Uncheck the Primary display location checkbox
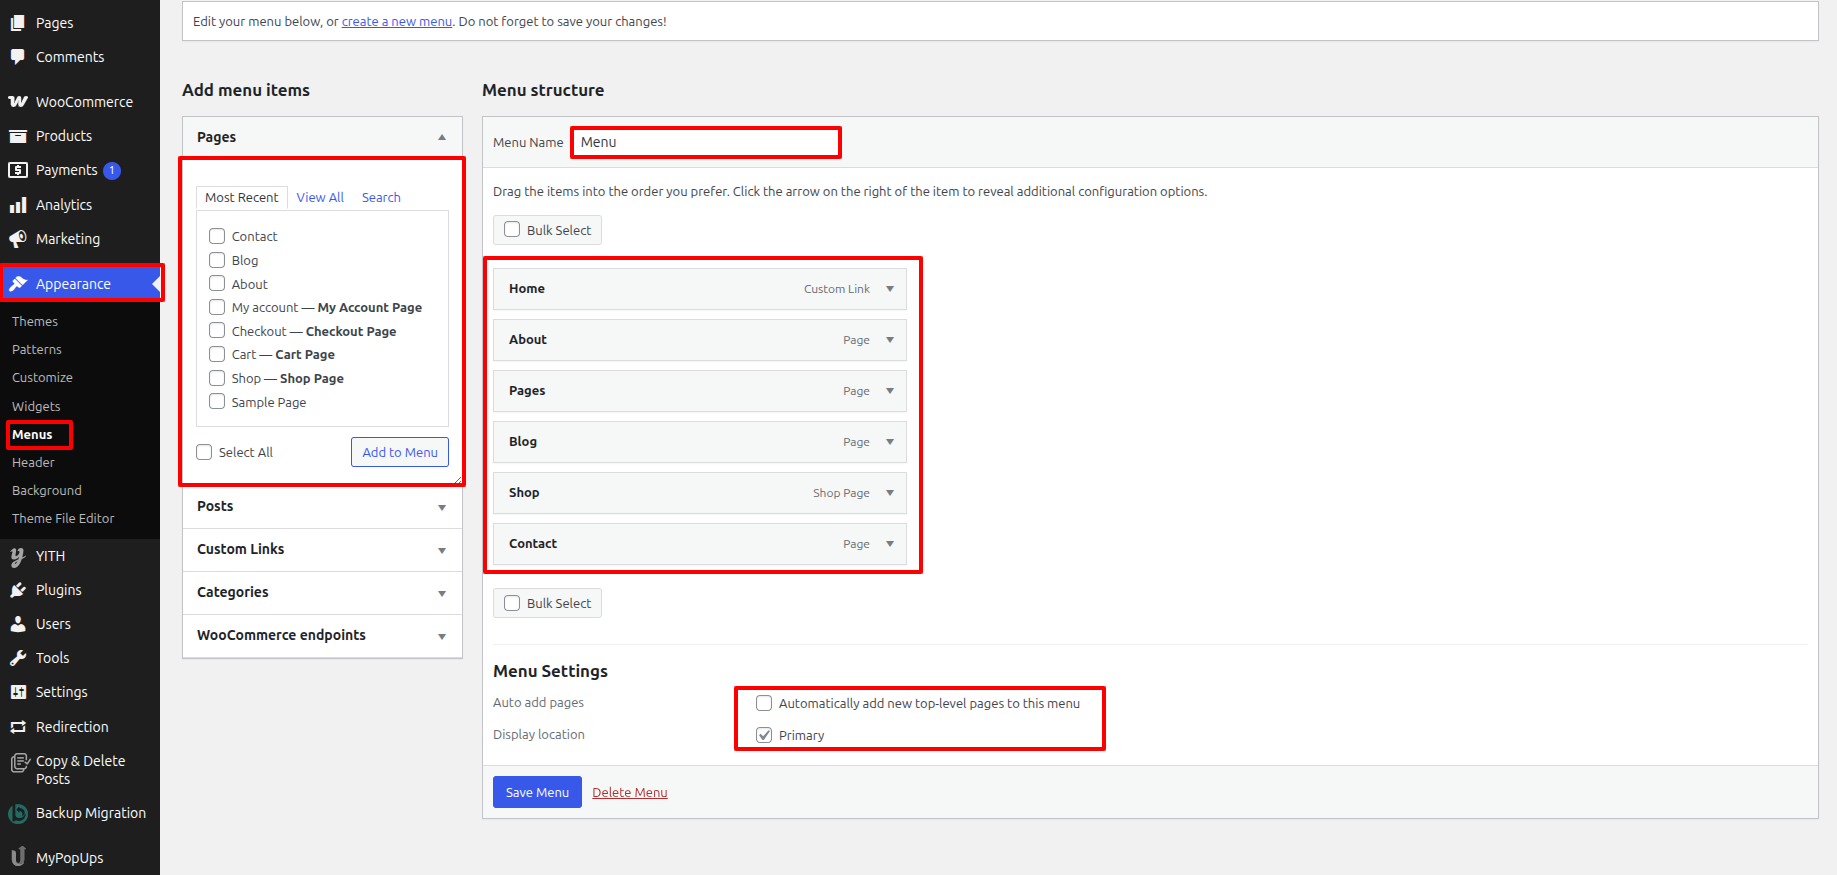The height and width of the screenshot is (875, 1837). (x=764, y=735)
